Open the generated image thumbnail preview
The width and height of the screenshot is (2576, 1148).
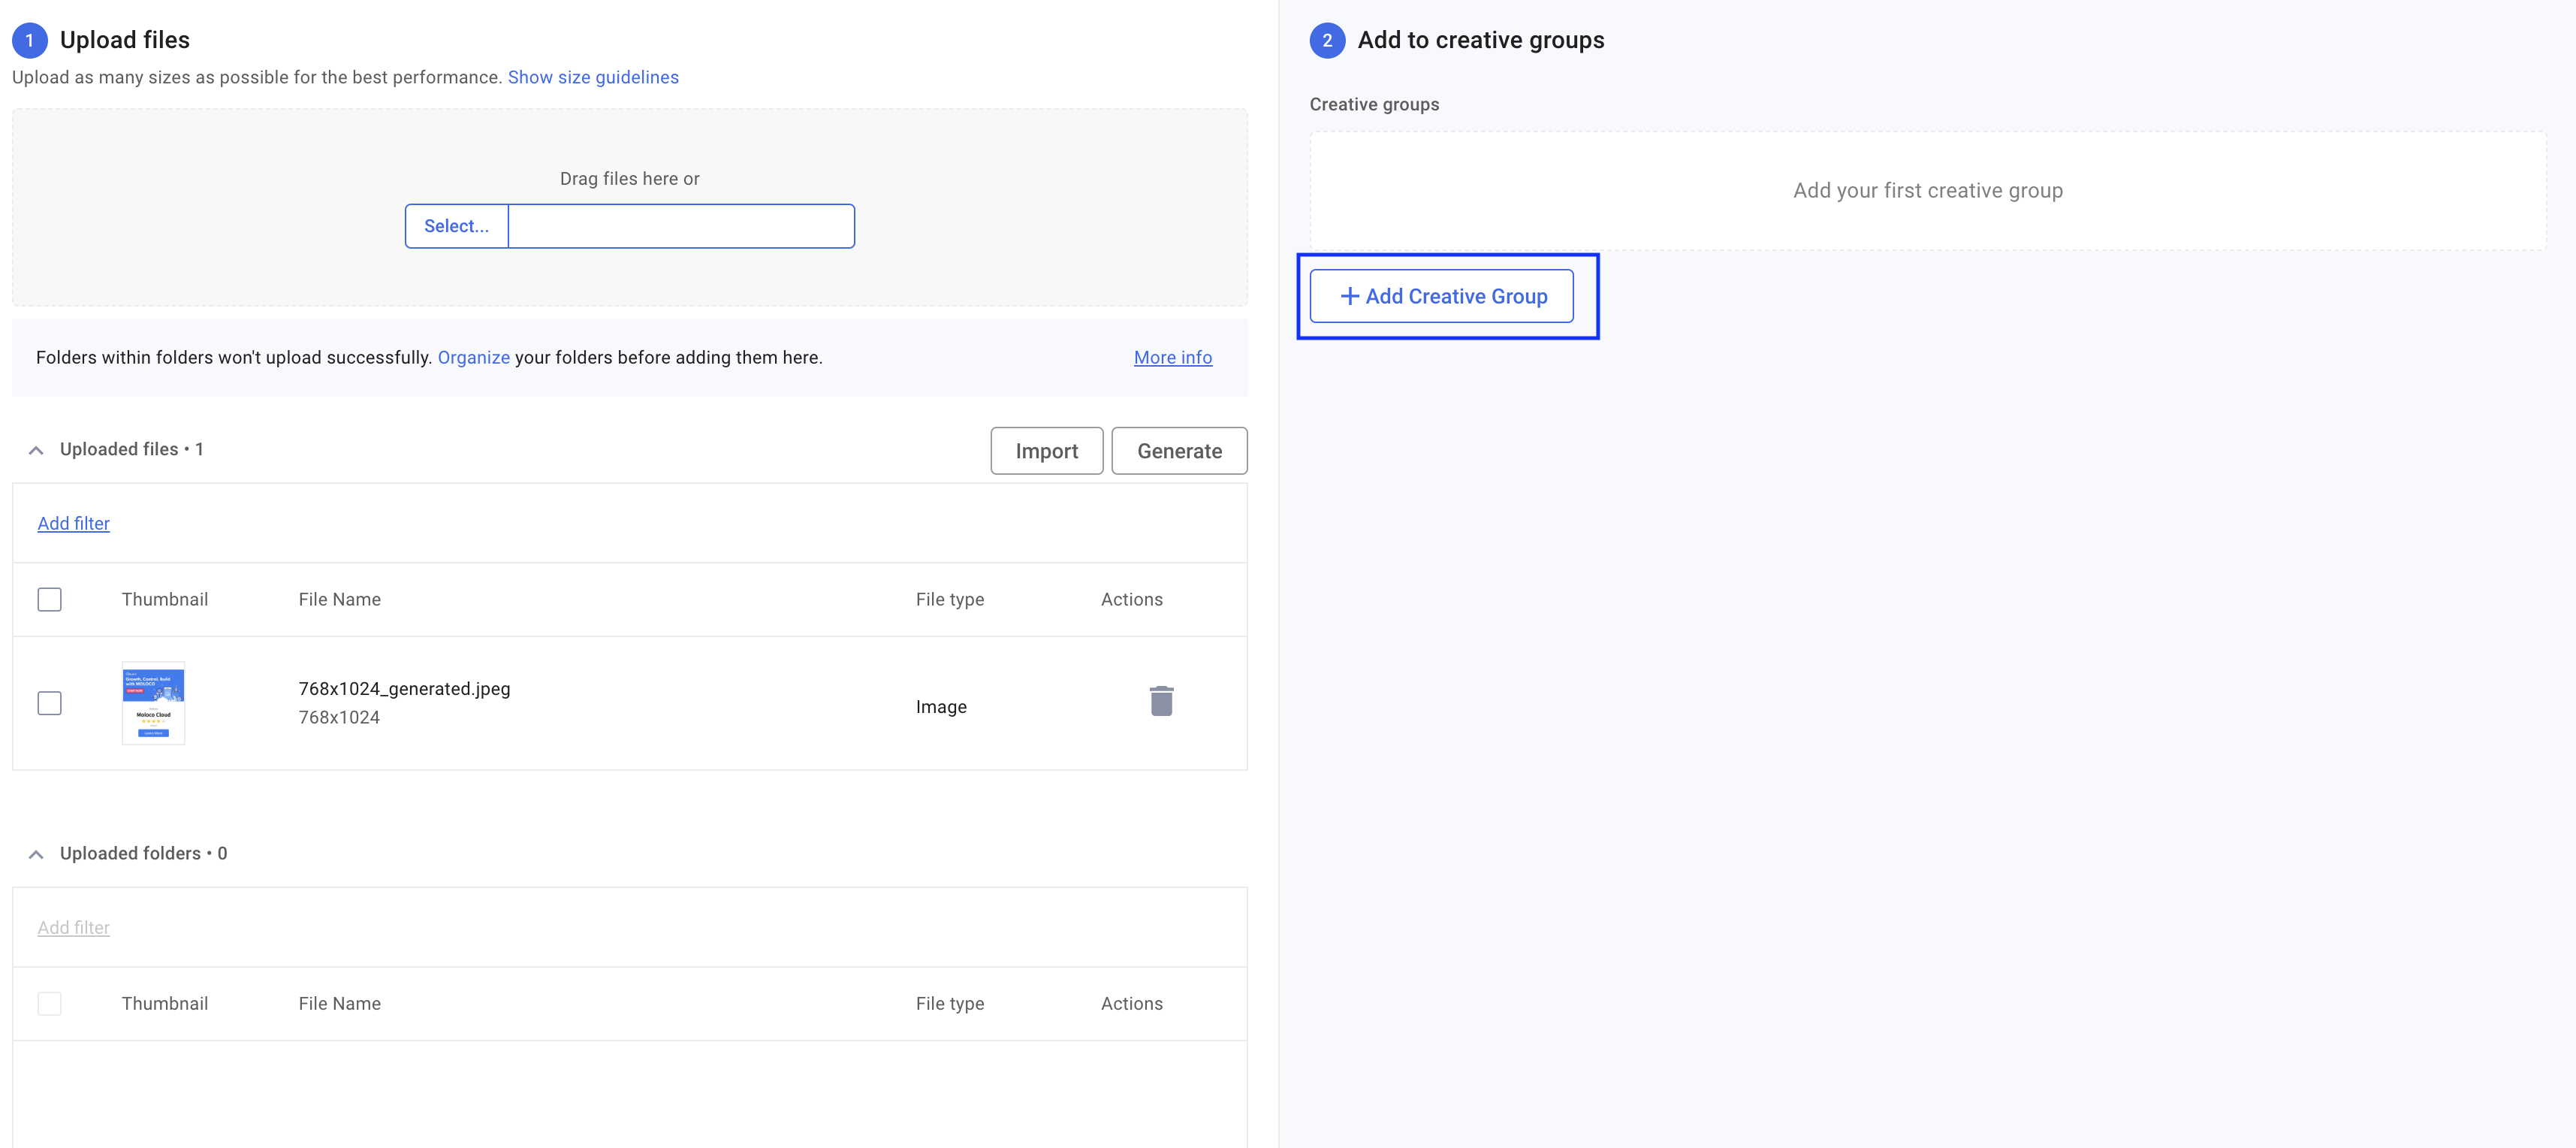tap(153, 703)
